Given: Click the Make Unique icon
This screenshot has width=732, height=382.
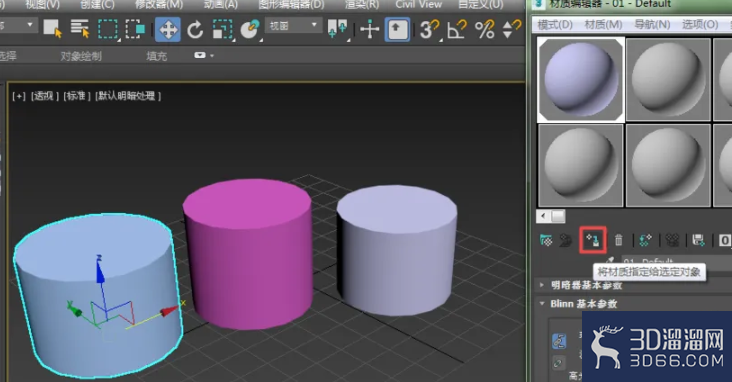Looking at the screenshot, I should (x=672, y=240).
